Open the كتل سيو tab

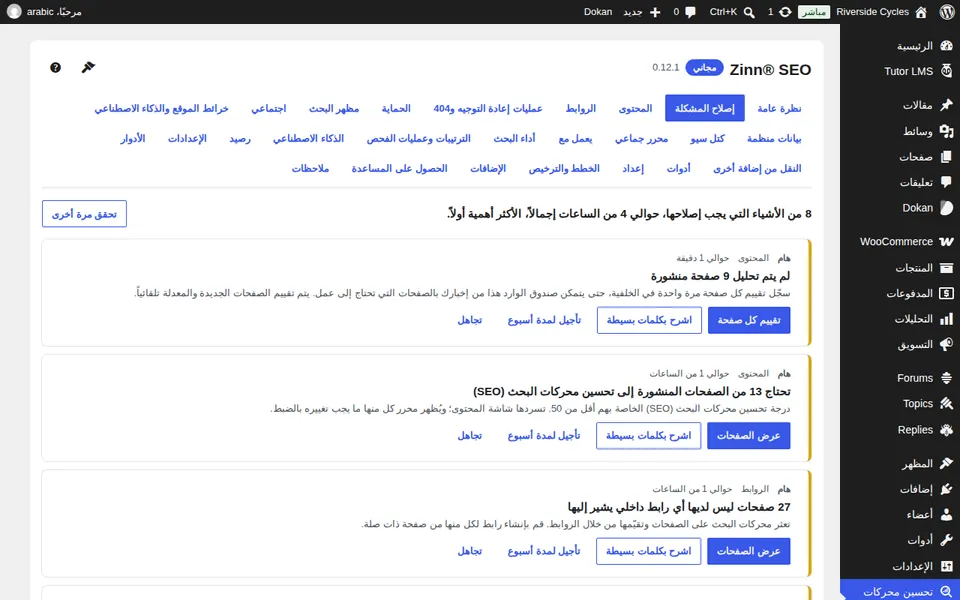click(x=707, y=138)
